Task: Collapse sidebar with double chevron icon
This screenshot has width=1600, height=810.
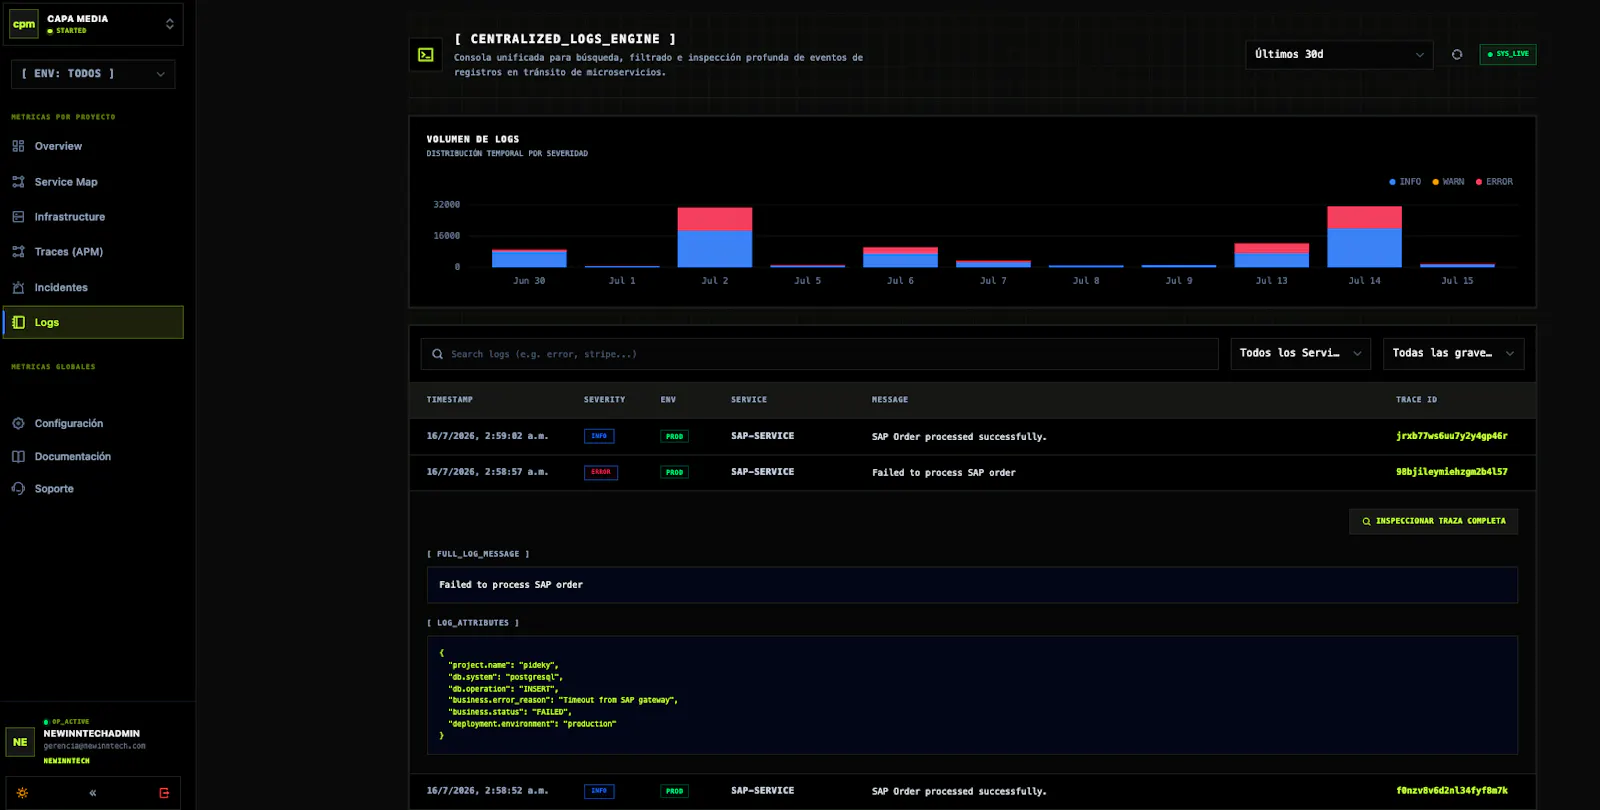Action: point(93,793)
